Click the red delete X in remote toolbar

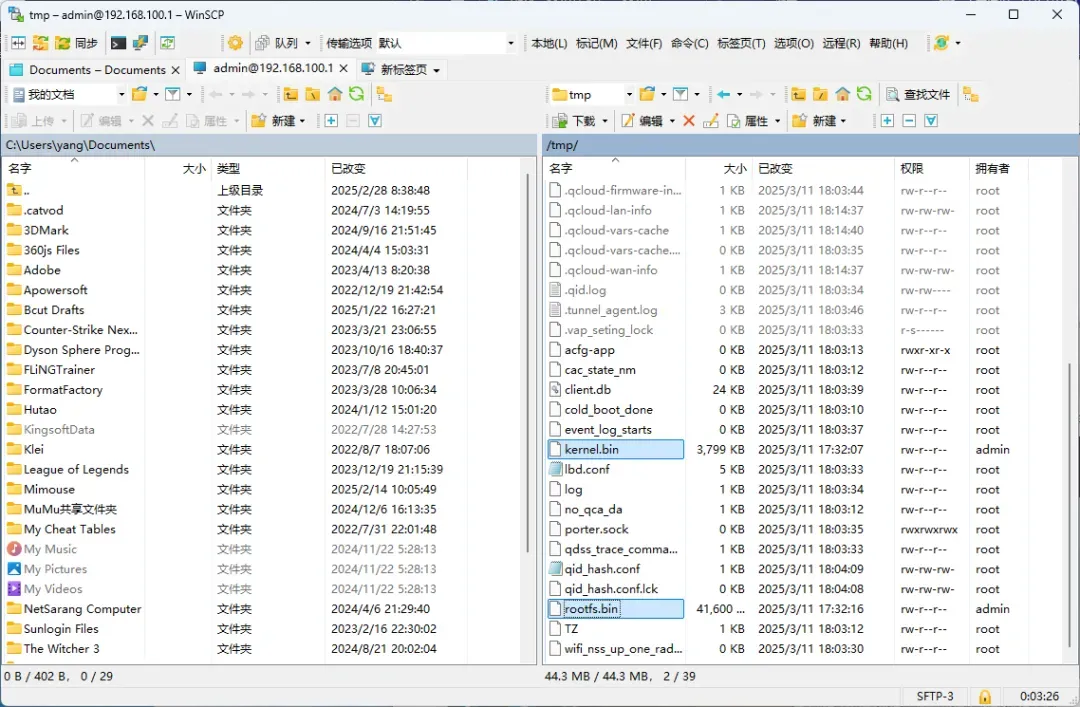[688, 121]
